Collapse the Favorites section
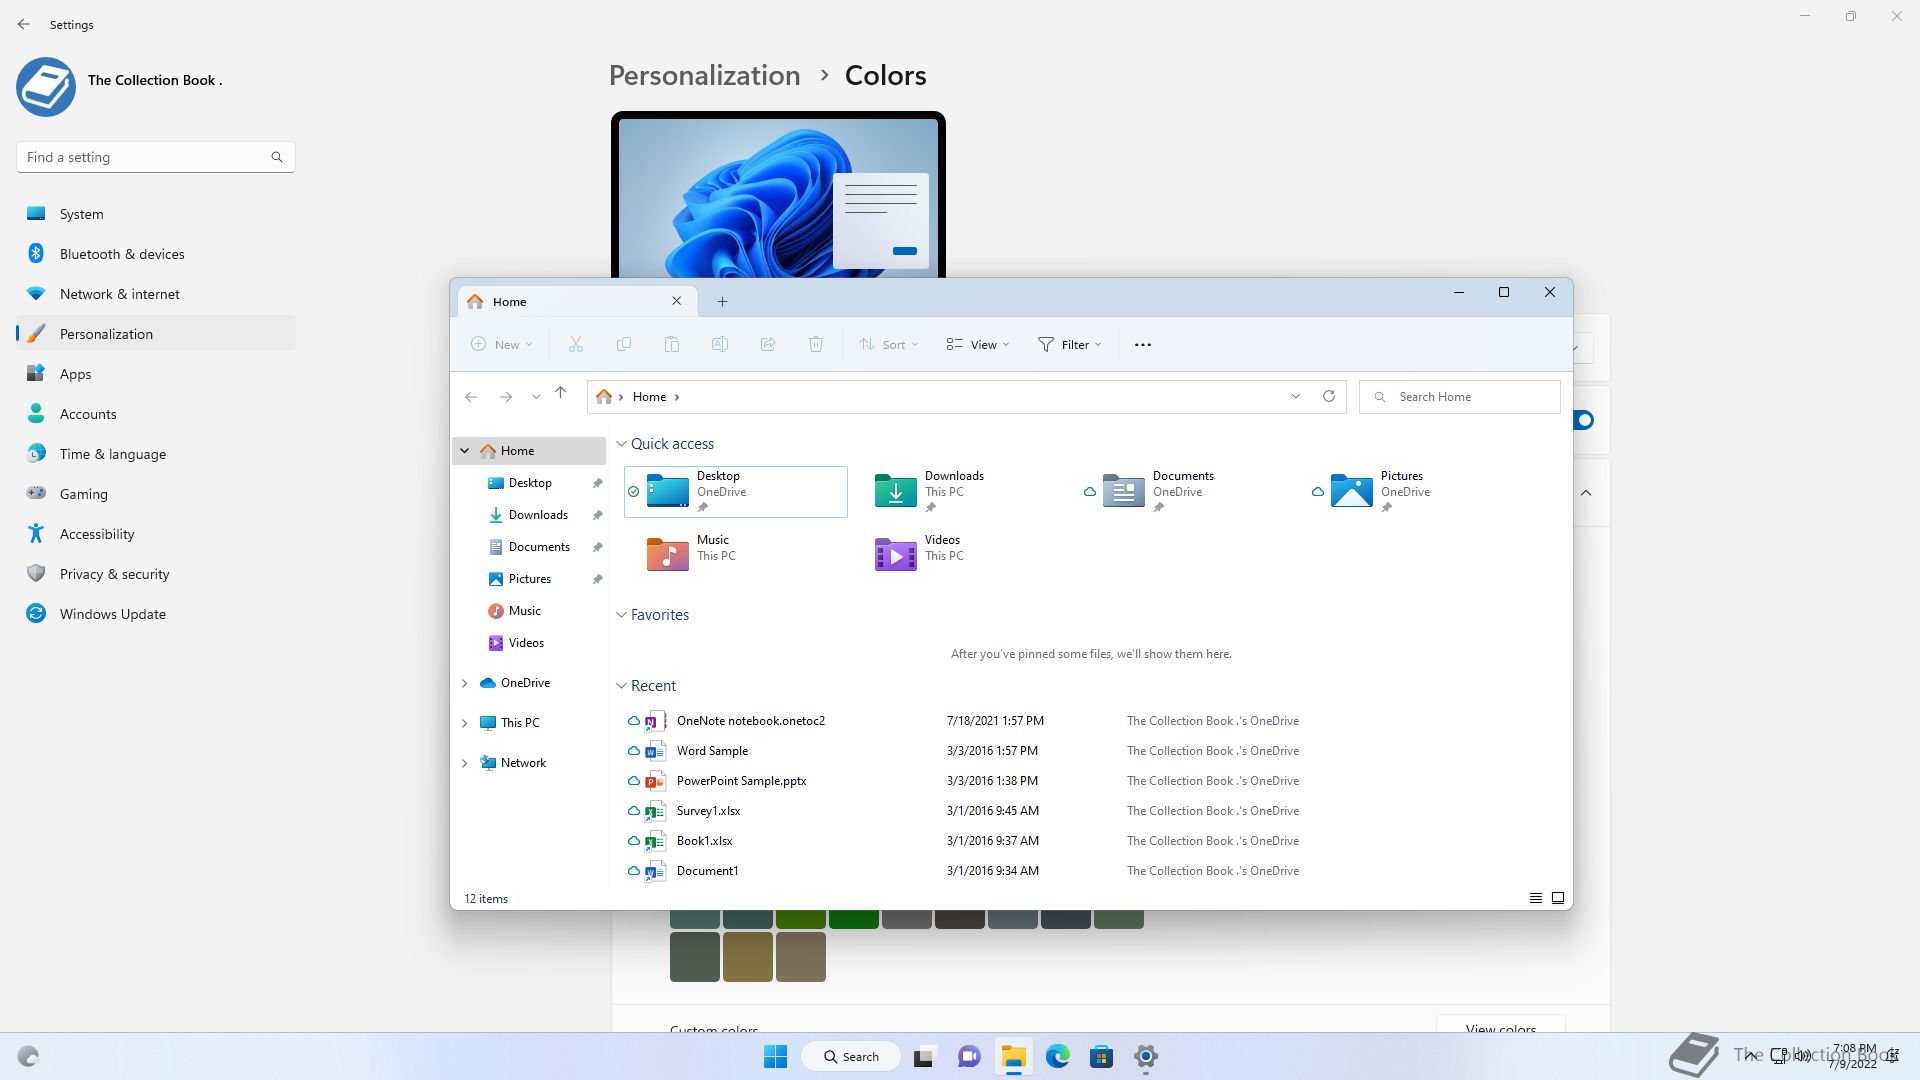 pyautogui.click(x=621, y=615)
